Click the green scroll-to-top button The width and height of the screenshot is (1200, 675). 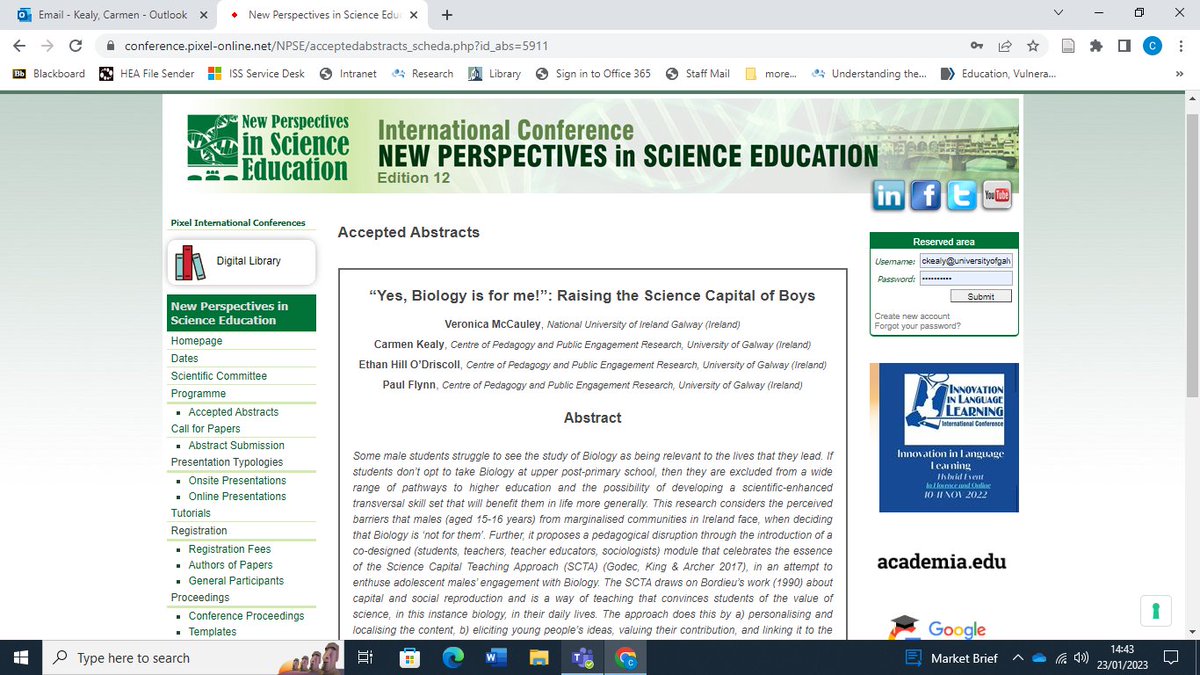(1155, 609)
